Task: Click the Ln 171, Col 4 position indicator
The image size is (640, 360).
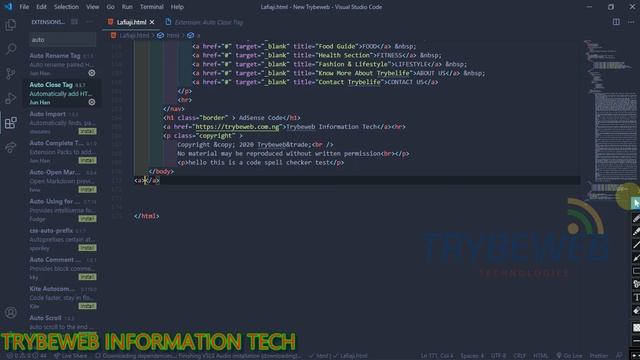Action: pyautogui.click(x=437, y=356)
